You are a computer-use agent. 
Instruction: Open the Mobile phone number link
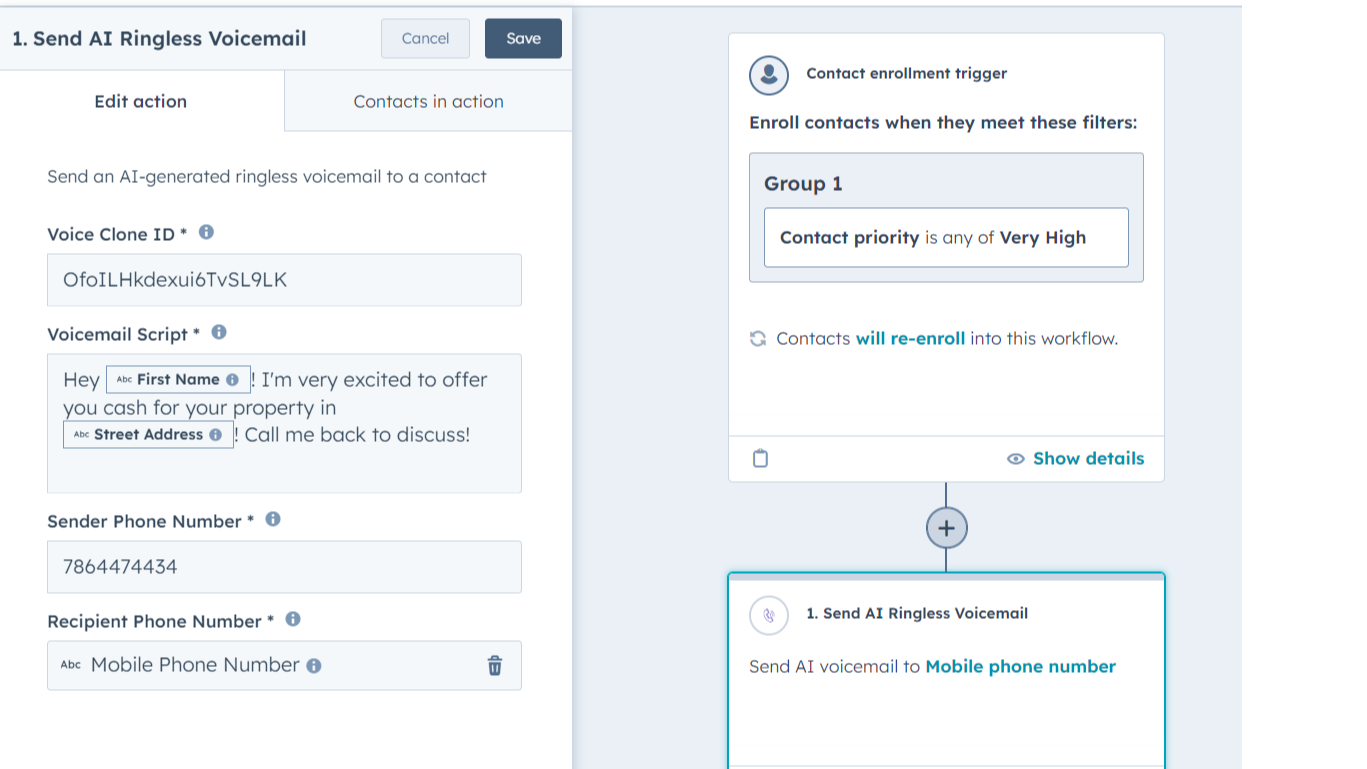pos(1020,667)
